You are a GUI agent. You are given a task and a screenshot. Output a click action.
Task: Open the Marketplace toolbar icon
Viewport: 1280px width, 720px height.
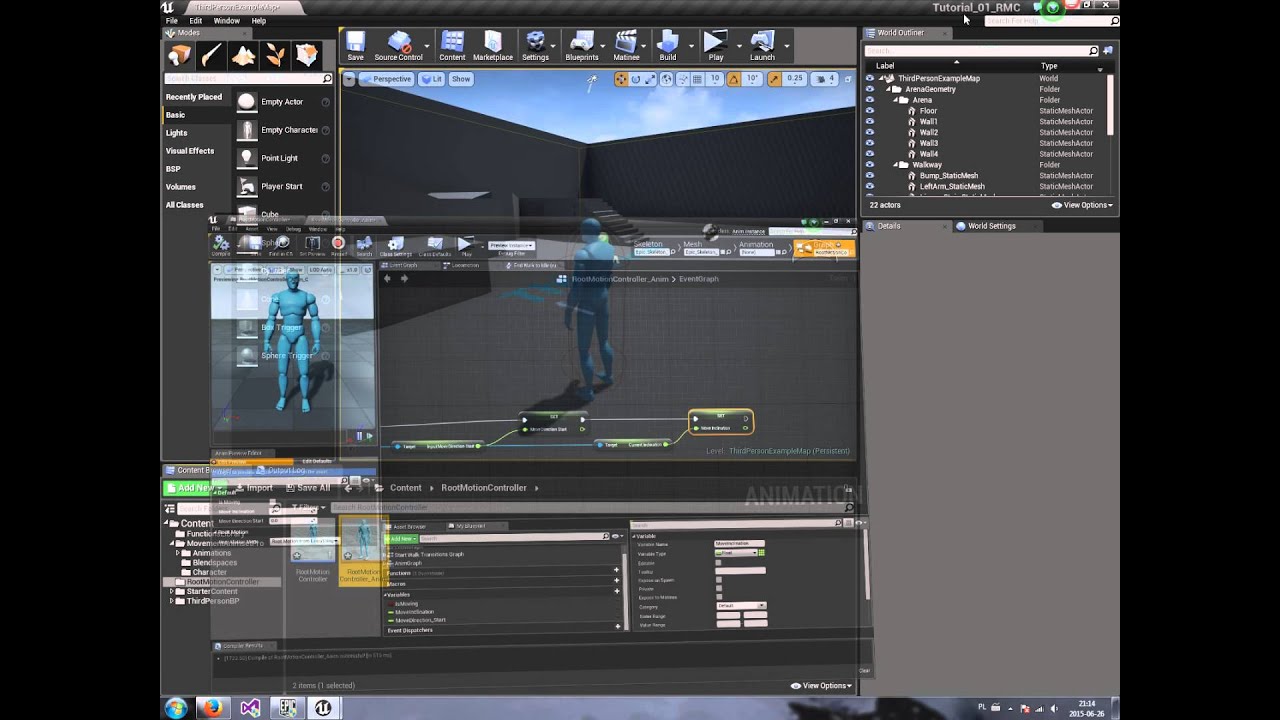492,46
